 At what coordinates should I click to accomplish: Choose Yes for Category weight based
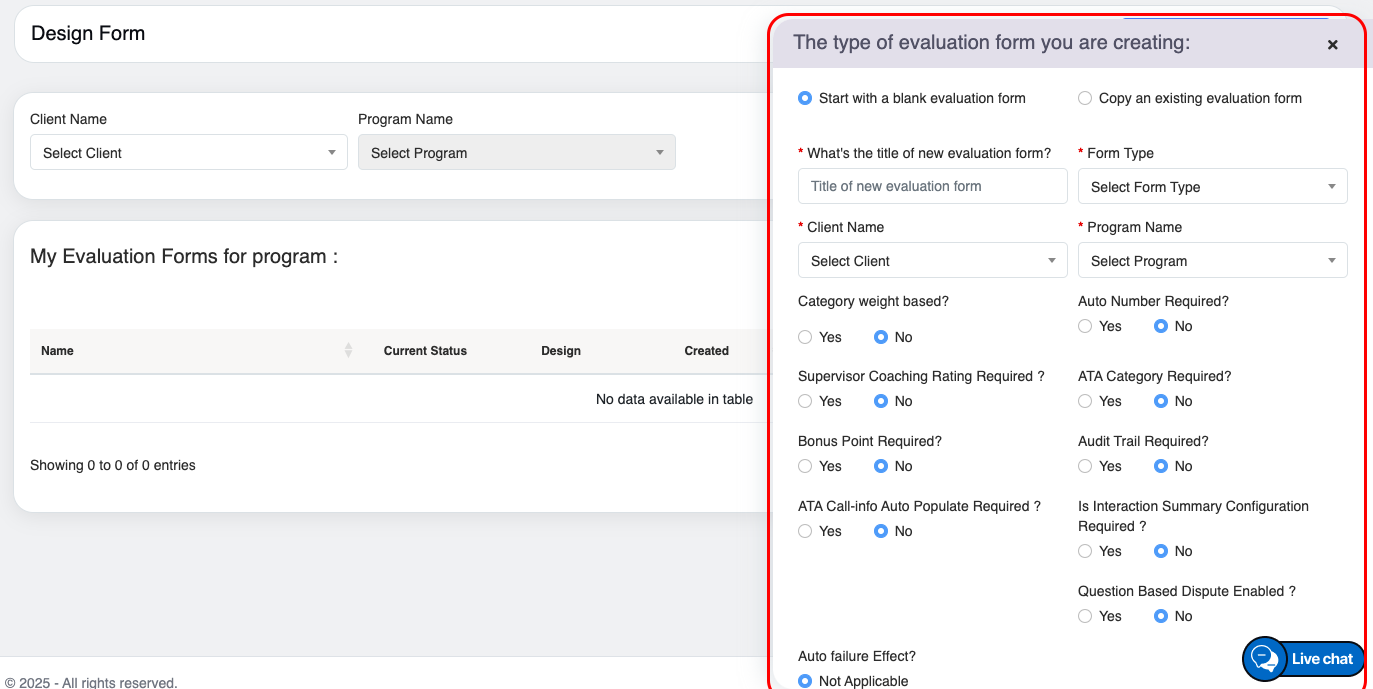(805, 337)
